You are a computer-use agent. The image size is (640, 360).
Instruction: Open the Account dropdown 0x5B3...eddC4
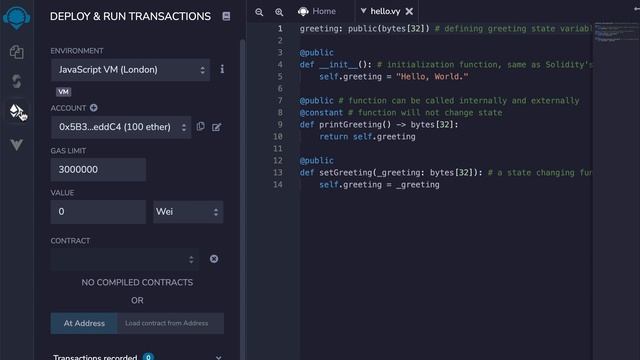click(121, 127)
